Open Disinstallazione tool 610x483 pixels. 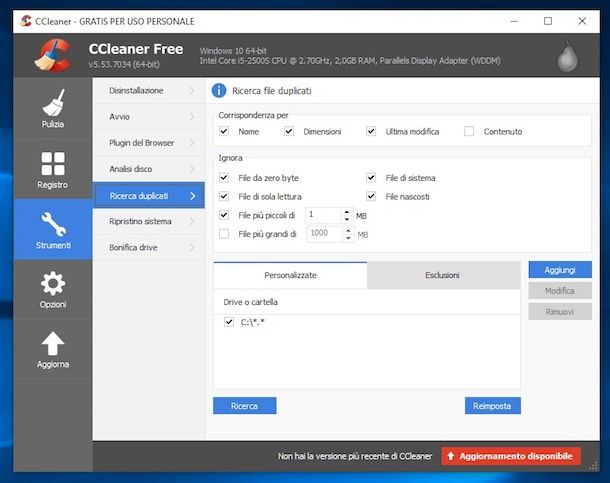coord(149,91)
